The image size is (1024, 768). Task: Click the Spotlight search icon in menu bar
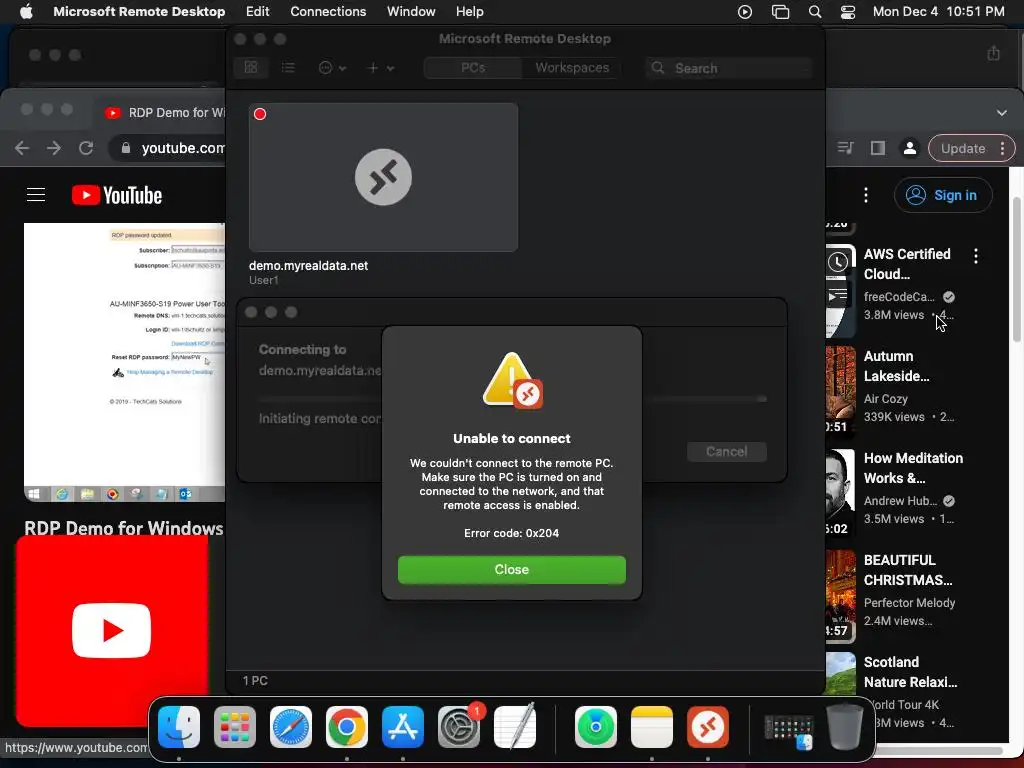pos(814,12)
